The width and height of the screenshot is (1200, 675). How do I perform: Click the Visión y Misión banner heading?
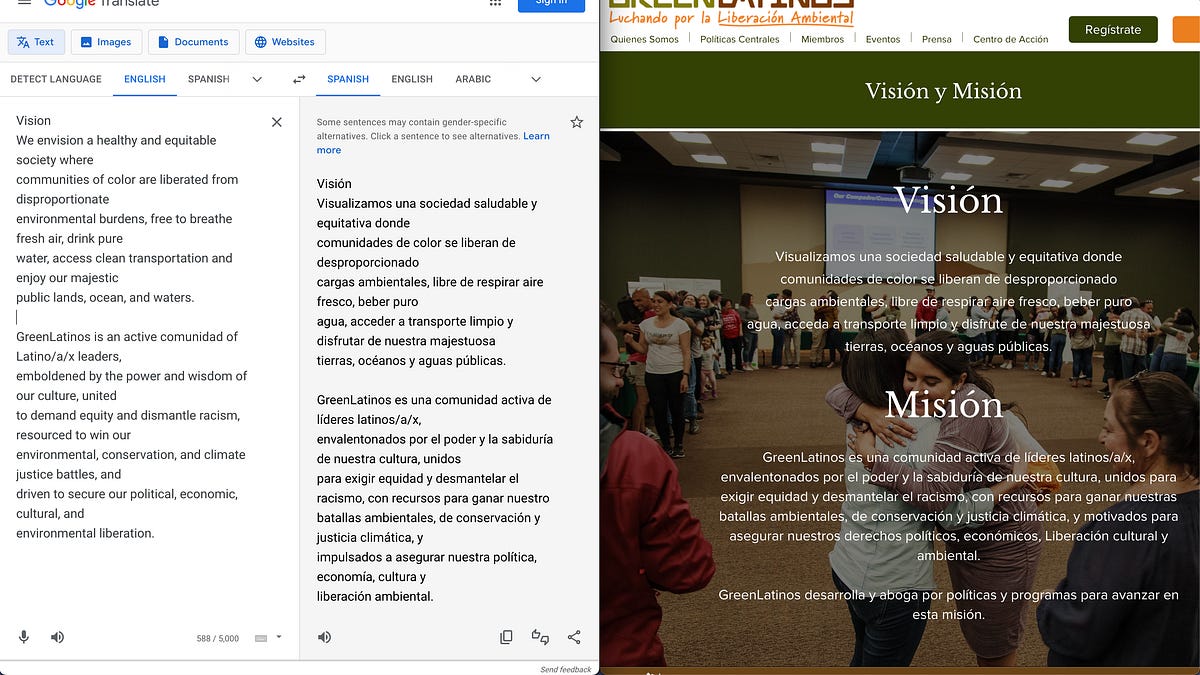click(x=943, y=91)
